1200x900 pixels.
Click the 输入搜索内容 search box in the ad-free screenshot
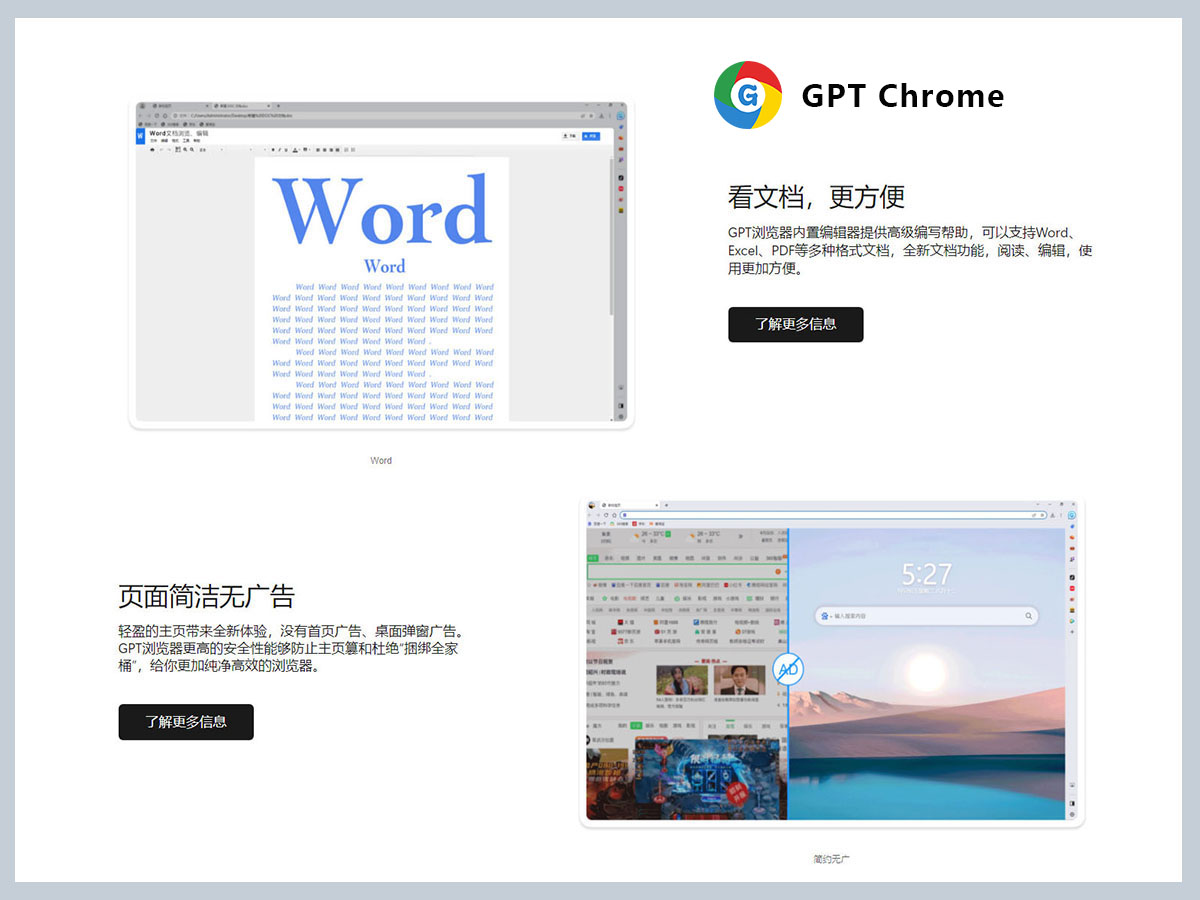927,616
